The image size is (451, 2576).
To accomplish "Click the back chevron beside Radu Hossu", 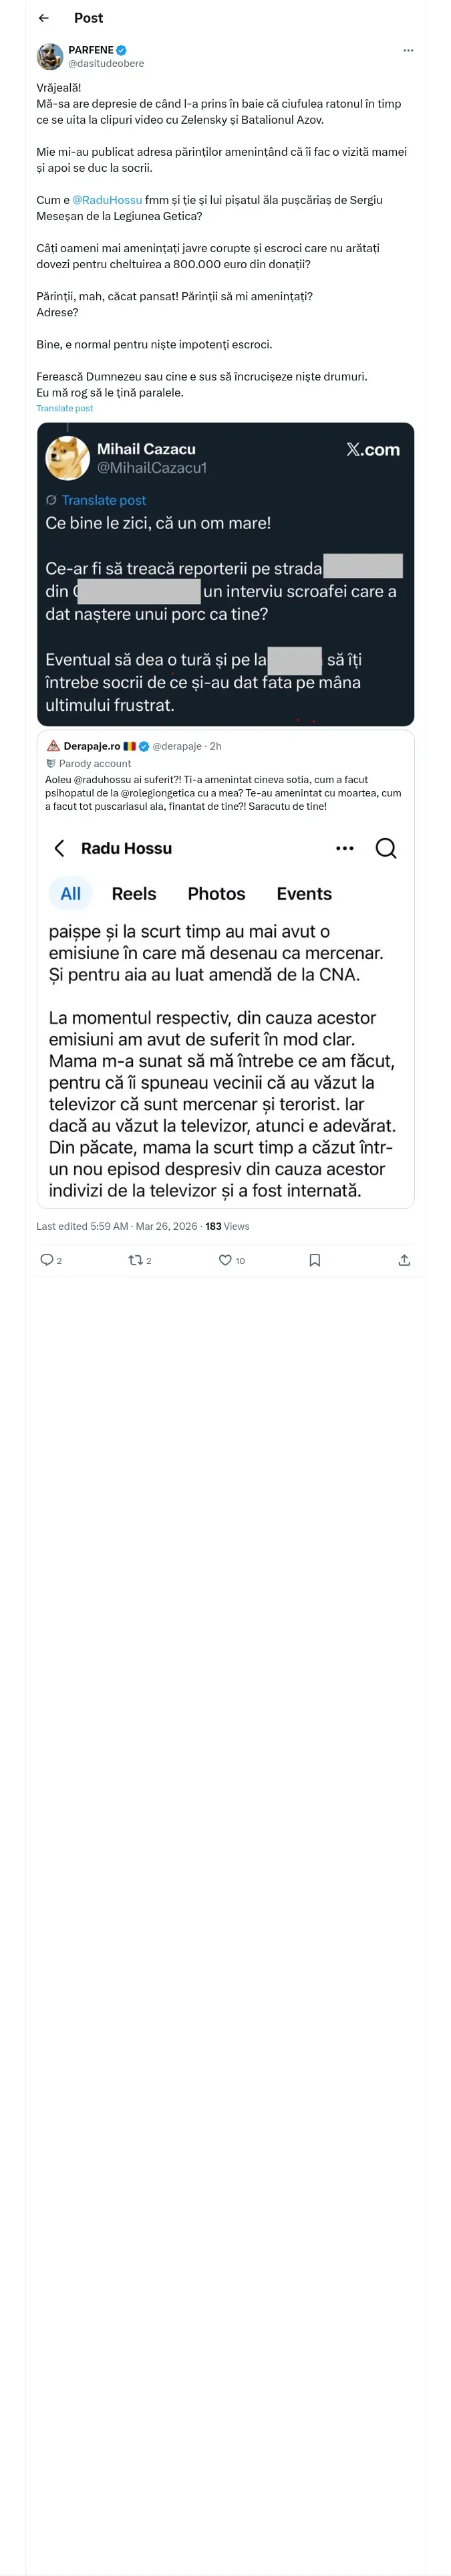I will 59,848.
